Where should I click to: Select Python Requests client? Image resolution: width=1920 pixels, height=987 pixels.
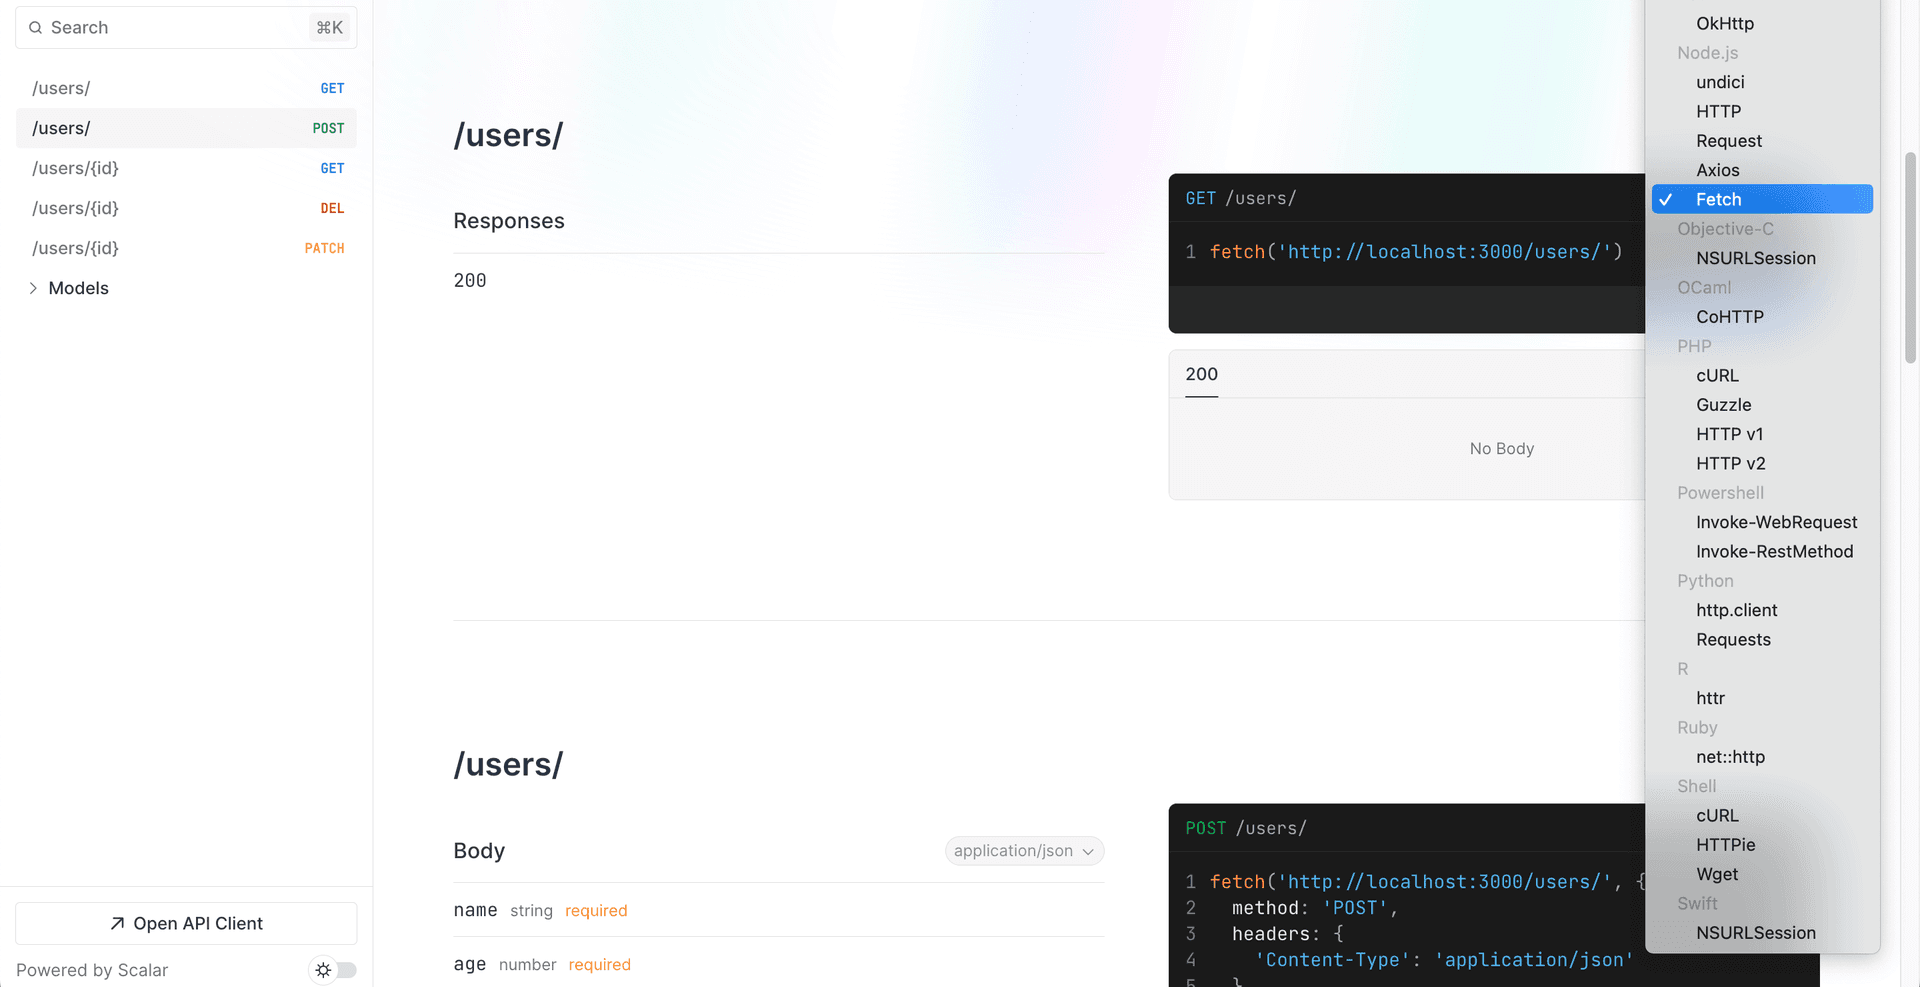(x=1732, y=640)
